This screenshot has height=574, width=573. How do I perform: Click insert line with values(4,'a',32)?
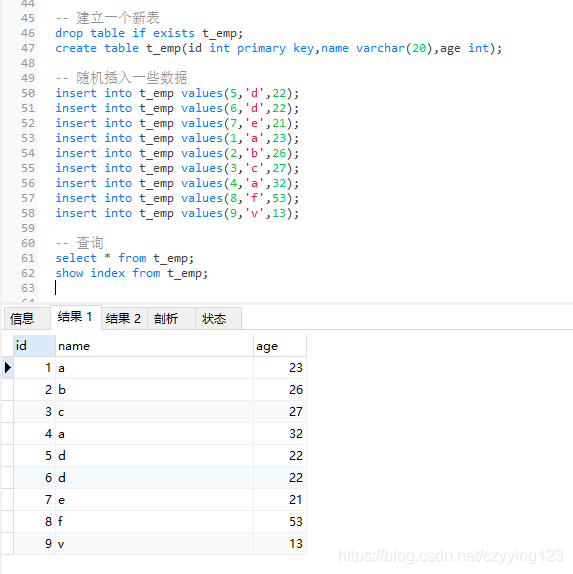pyautogui.click(x=177, y=183)
